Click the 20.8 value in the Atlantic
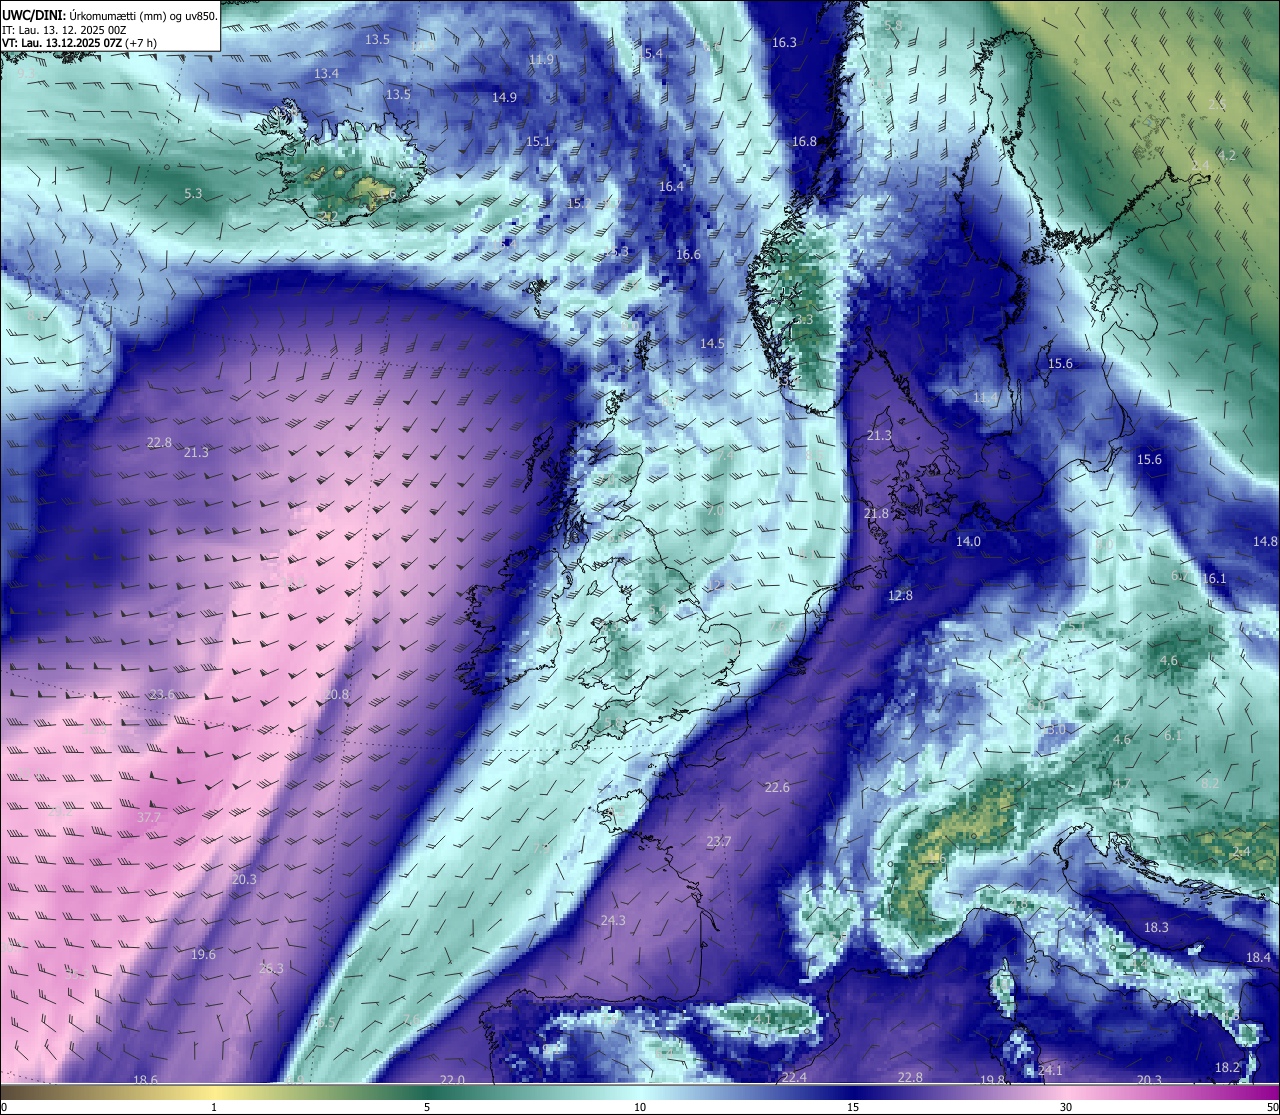This screenshot has height=1115, width=1280. (337, 695)
